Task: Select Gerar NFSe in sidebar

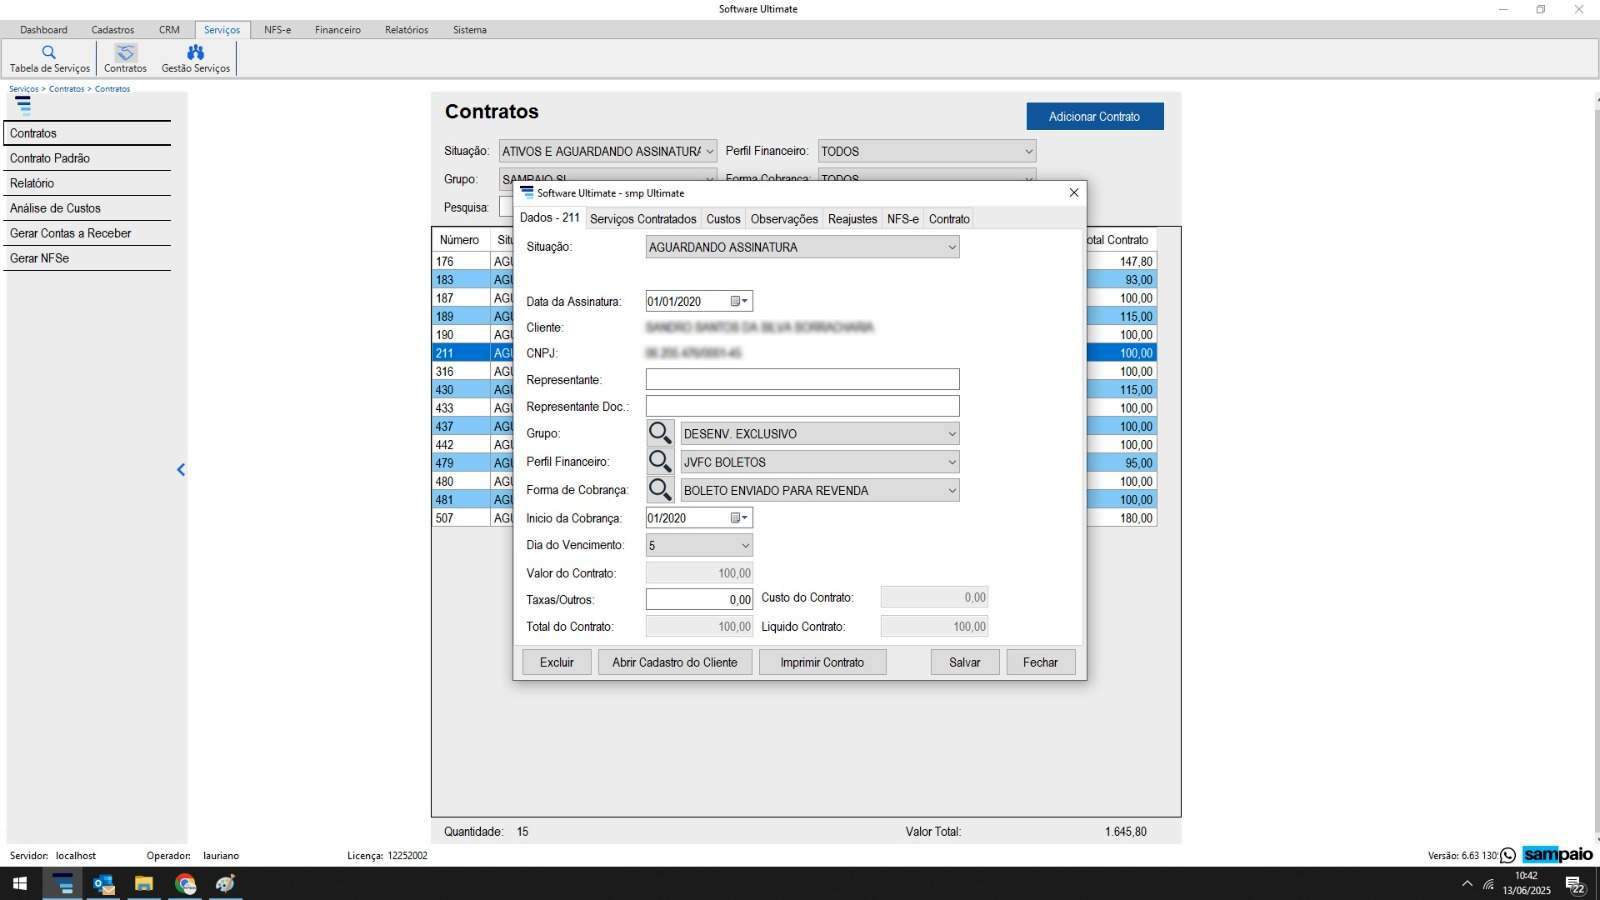Action: coord(88,258)
